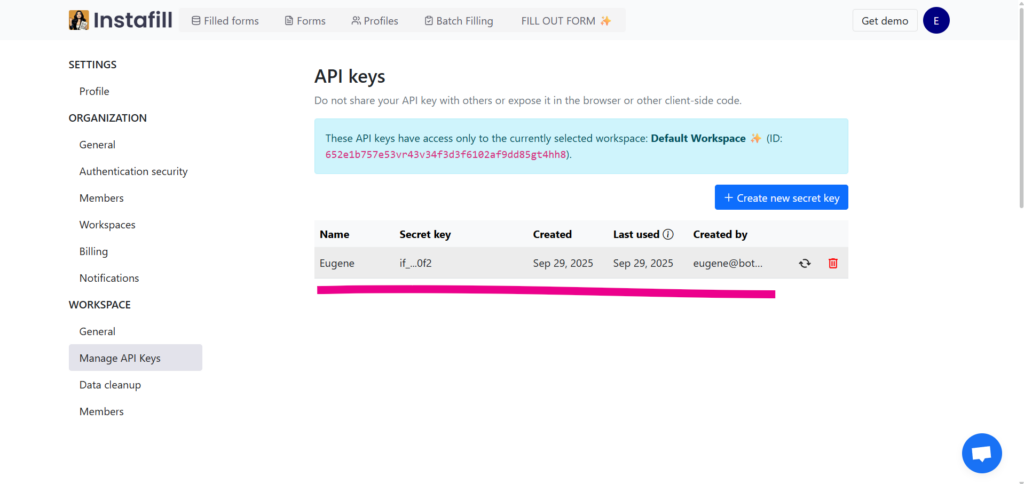
Task: Open the user avatar menu
Action: point(936,20)
